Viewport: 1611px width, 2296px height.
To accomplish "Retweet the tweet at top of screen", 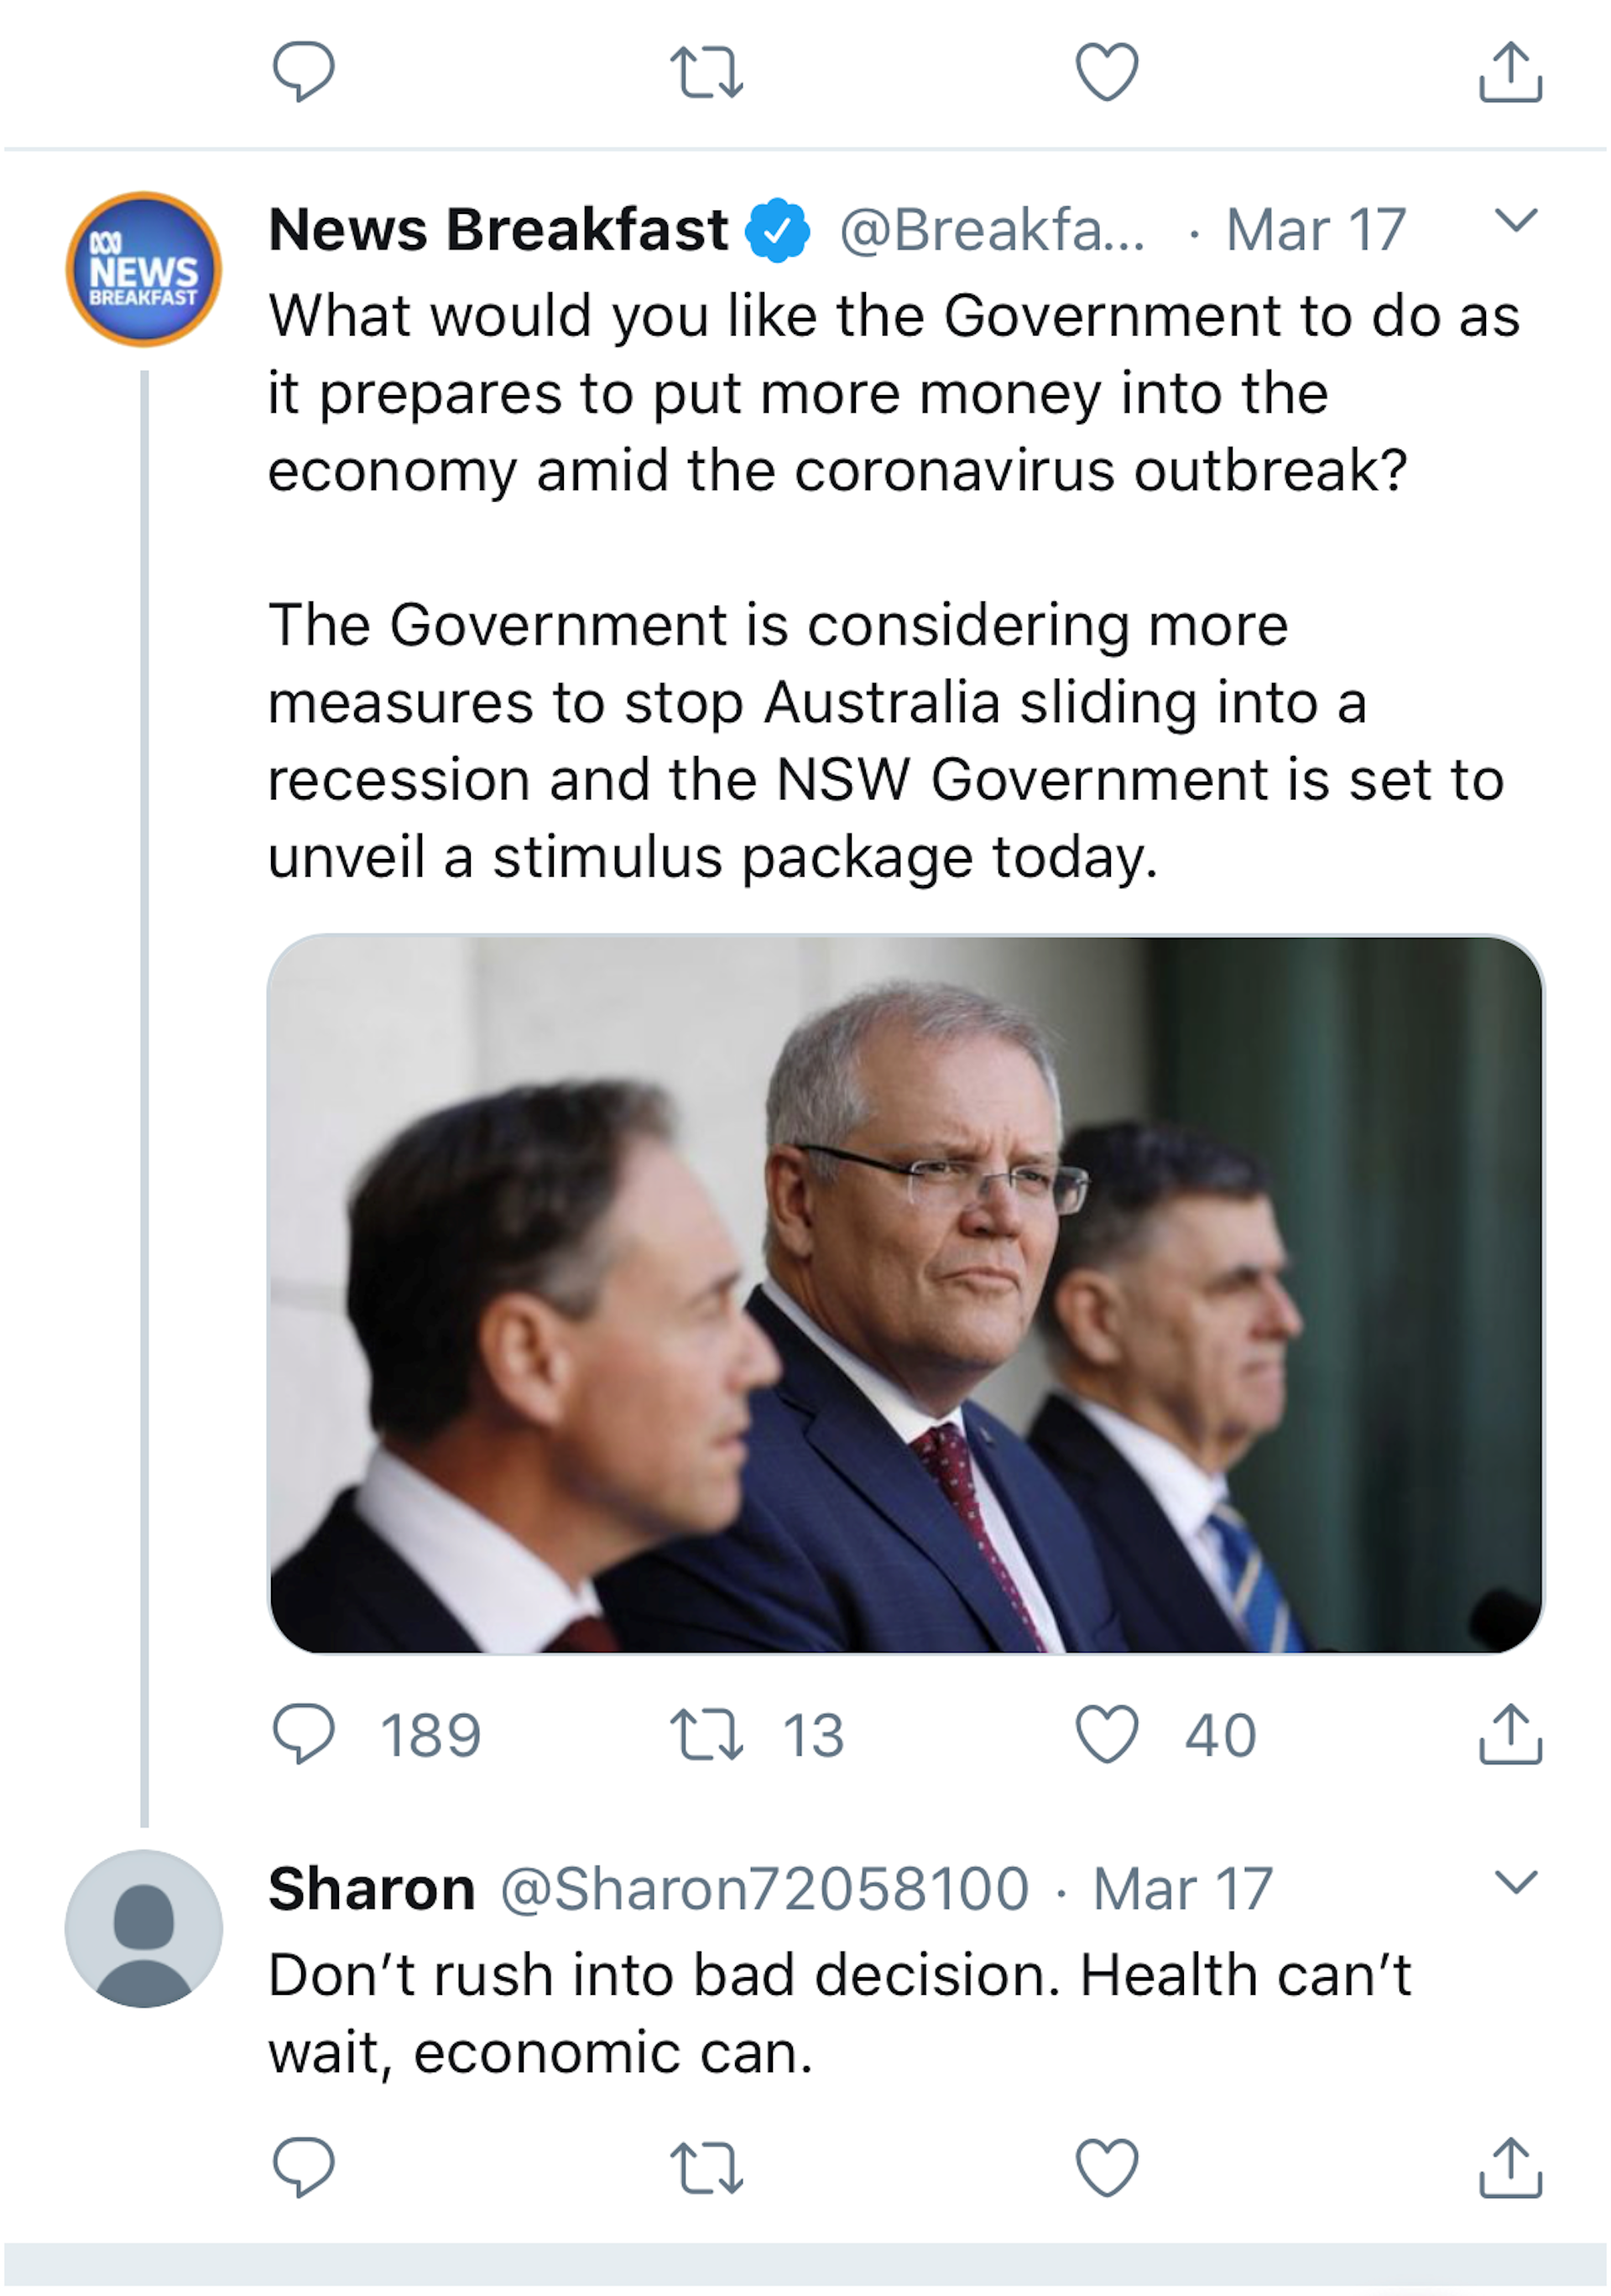I will 706,72.
